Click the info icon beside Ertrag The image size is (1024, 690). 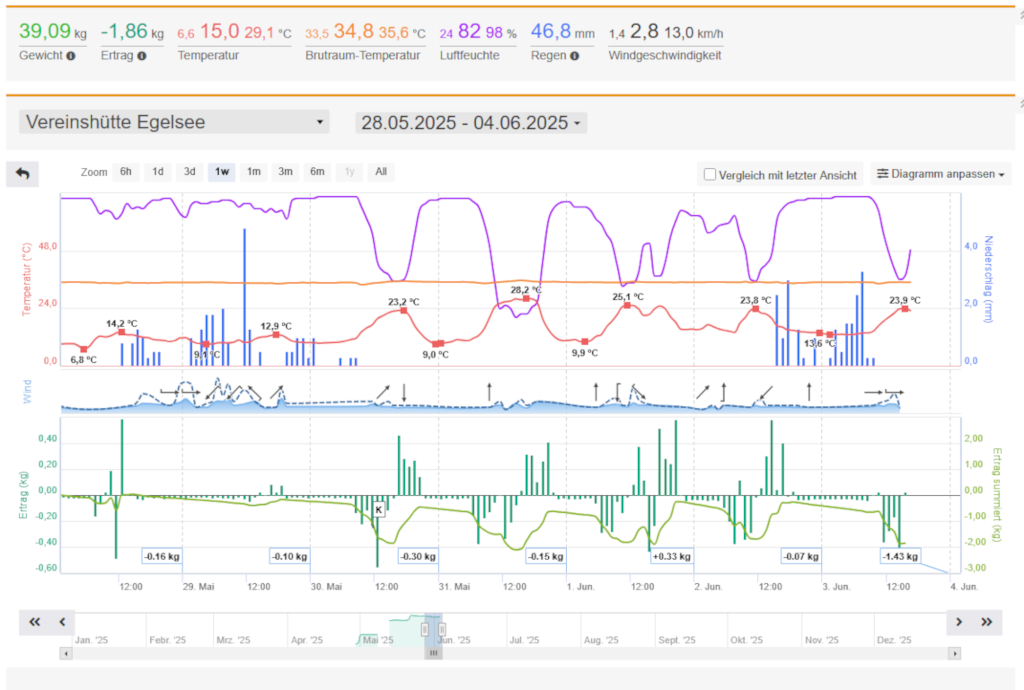pos(142,55)
